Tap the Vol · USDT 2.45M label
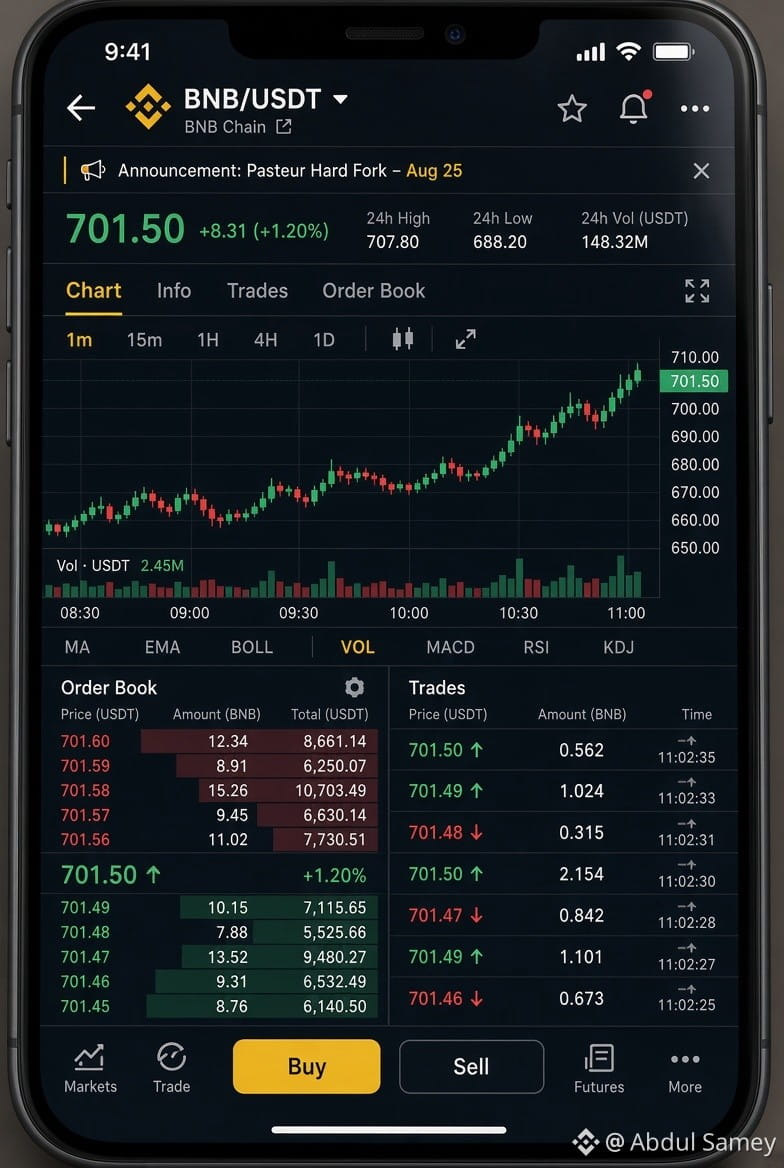The height and width of the screenshot is (1168, 784). pyautogui.click(x=120, y=565)
